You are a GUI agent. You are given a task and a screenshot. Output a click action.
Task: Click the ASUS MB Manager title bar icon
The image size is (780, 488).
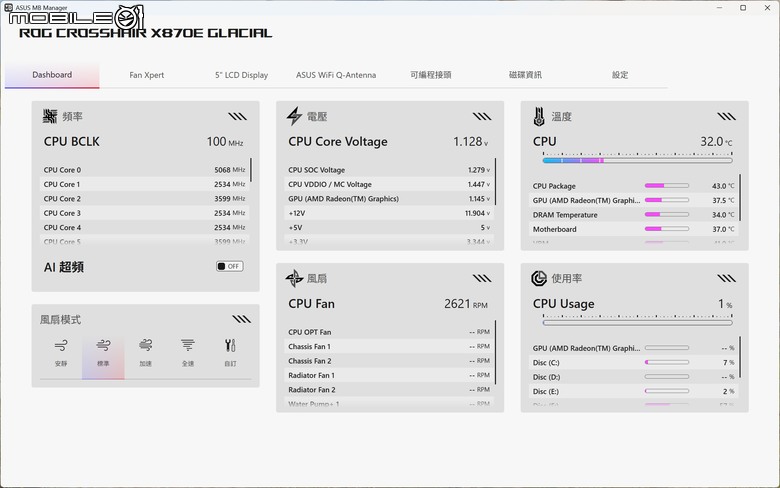[x=8, y=7]
